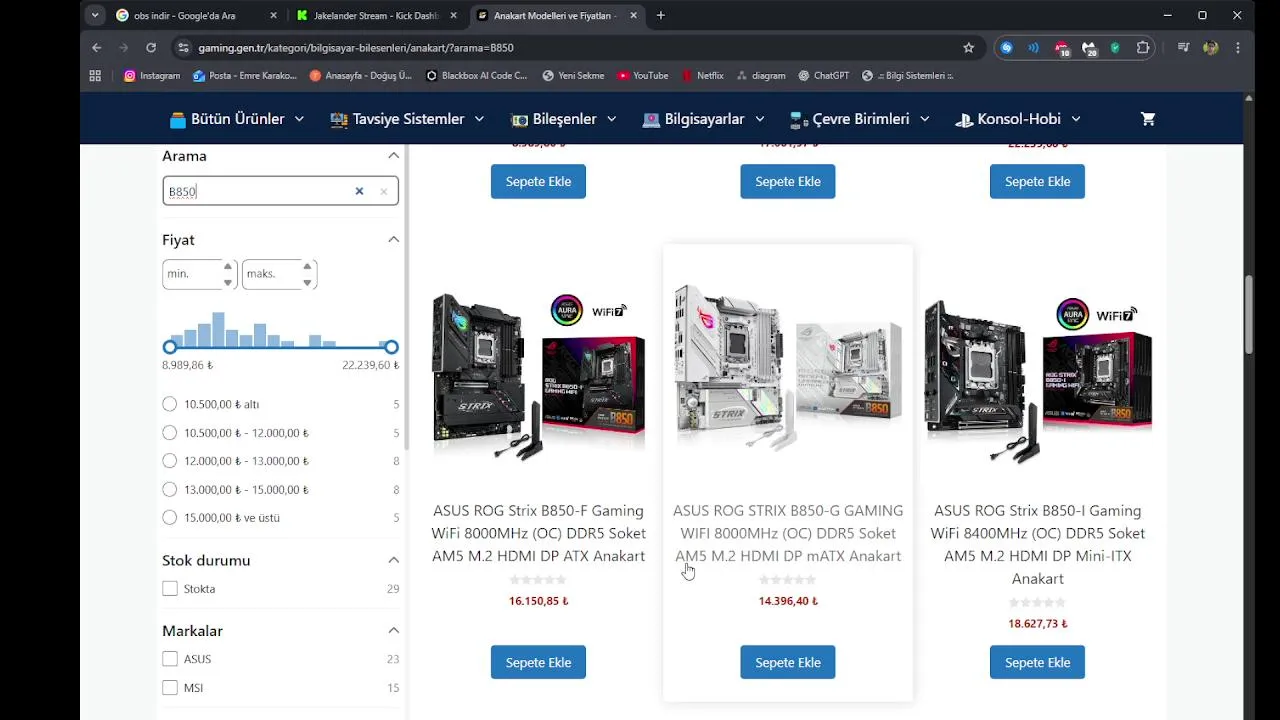Screen dimensions: 1280x720
Task: Add ASUS ROG STRIX B850-G to cart
Action: (x=788, y=662)
